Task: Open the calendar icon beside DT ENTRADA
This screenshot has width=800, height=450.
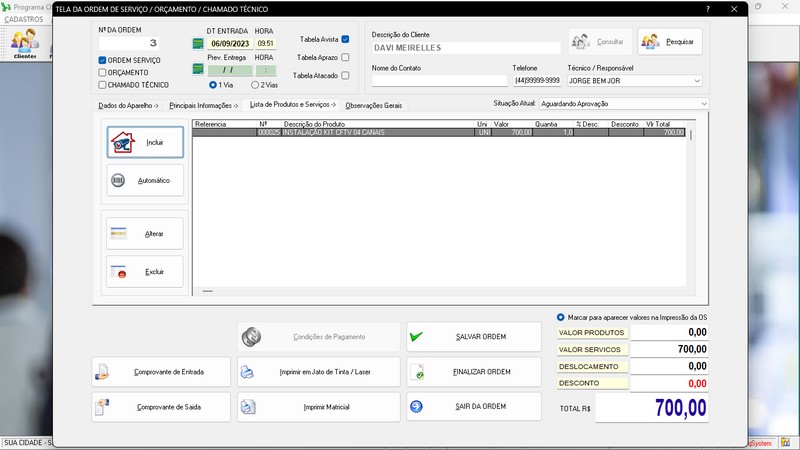Action: 198,44
